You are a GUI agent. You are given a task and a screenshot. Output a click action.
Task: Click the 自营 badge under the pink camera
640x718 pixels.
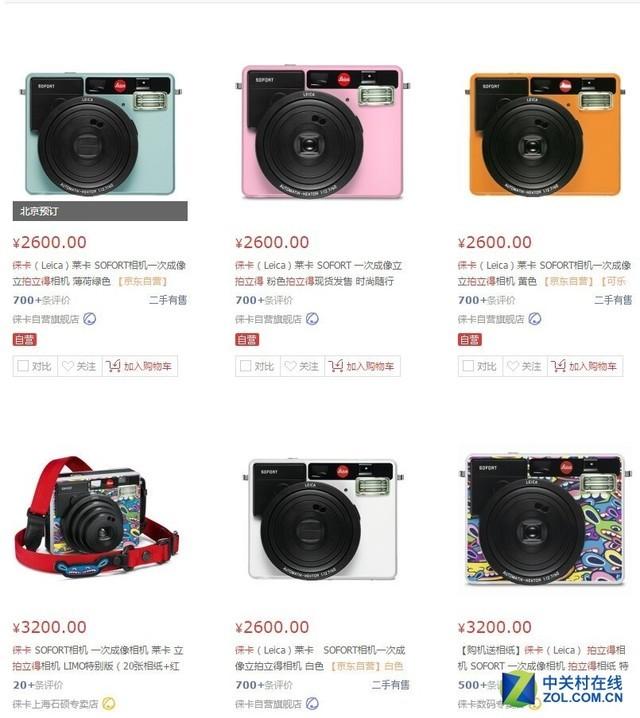click(247, 340)
